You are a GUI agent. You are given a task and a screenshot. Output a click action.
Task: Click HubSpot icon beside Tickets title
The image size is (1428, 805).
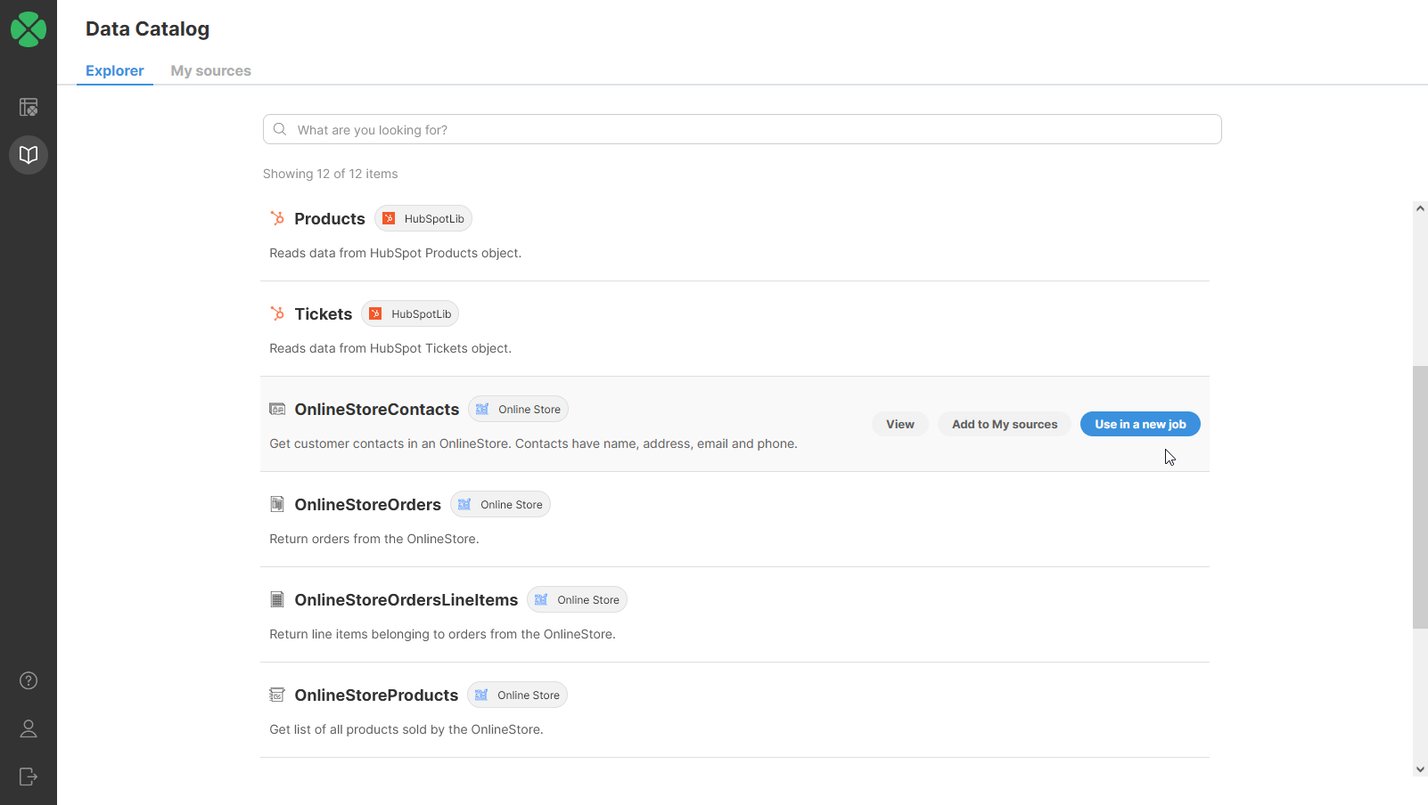[x=278, y=314]
